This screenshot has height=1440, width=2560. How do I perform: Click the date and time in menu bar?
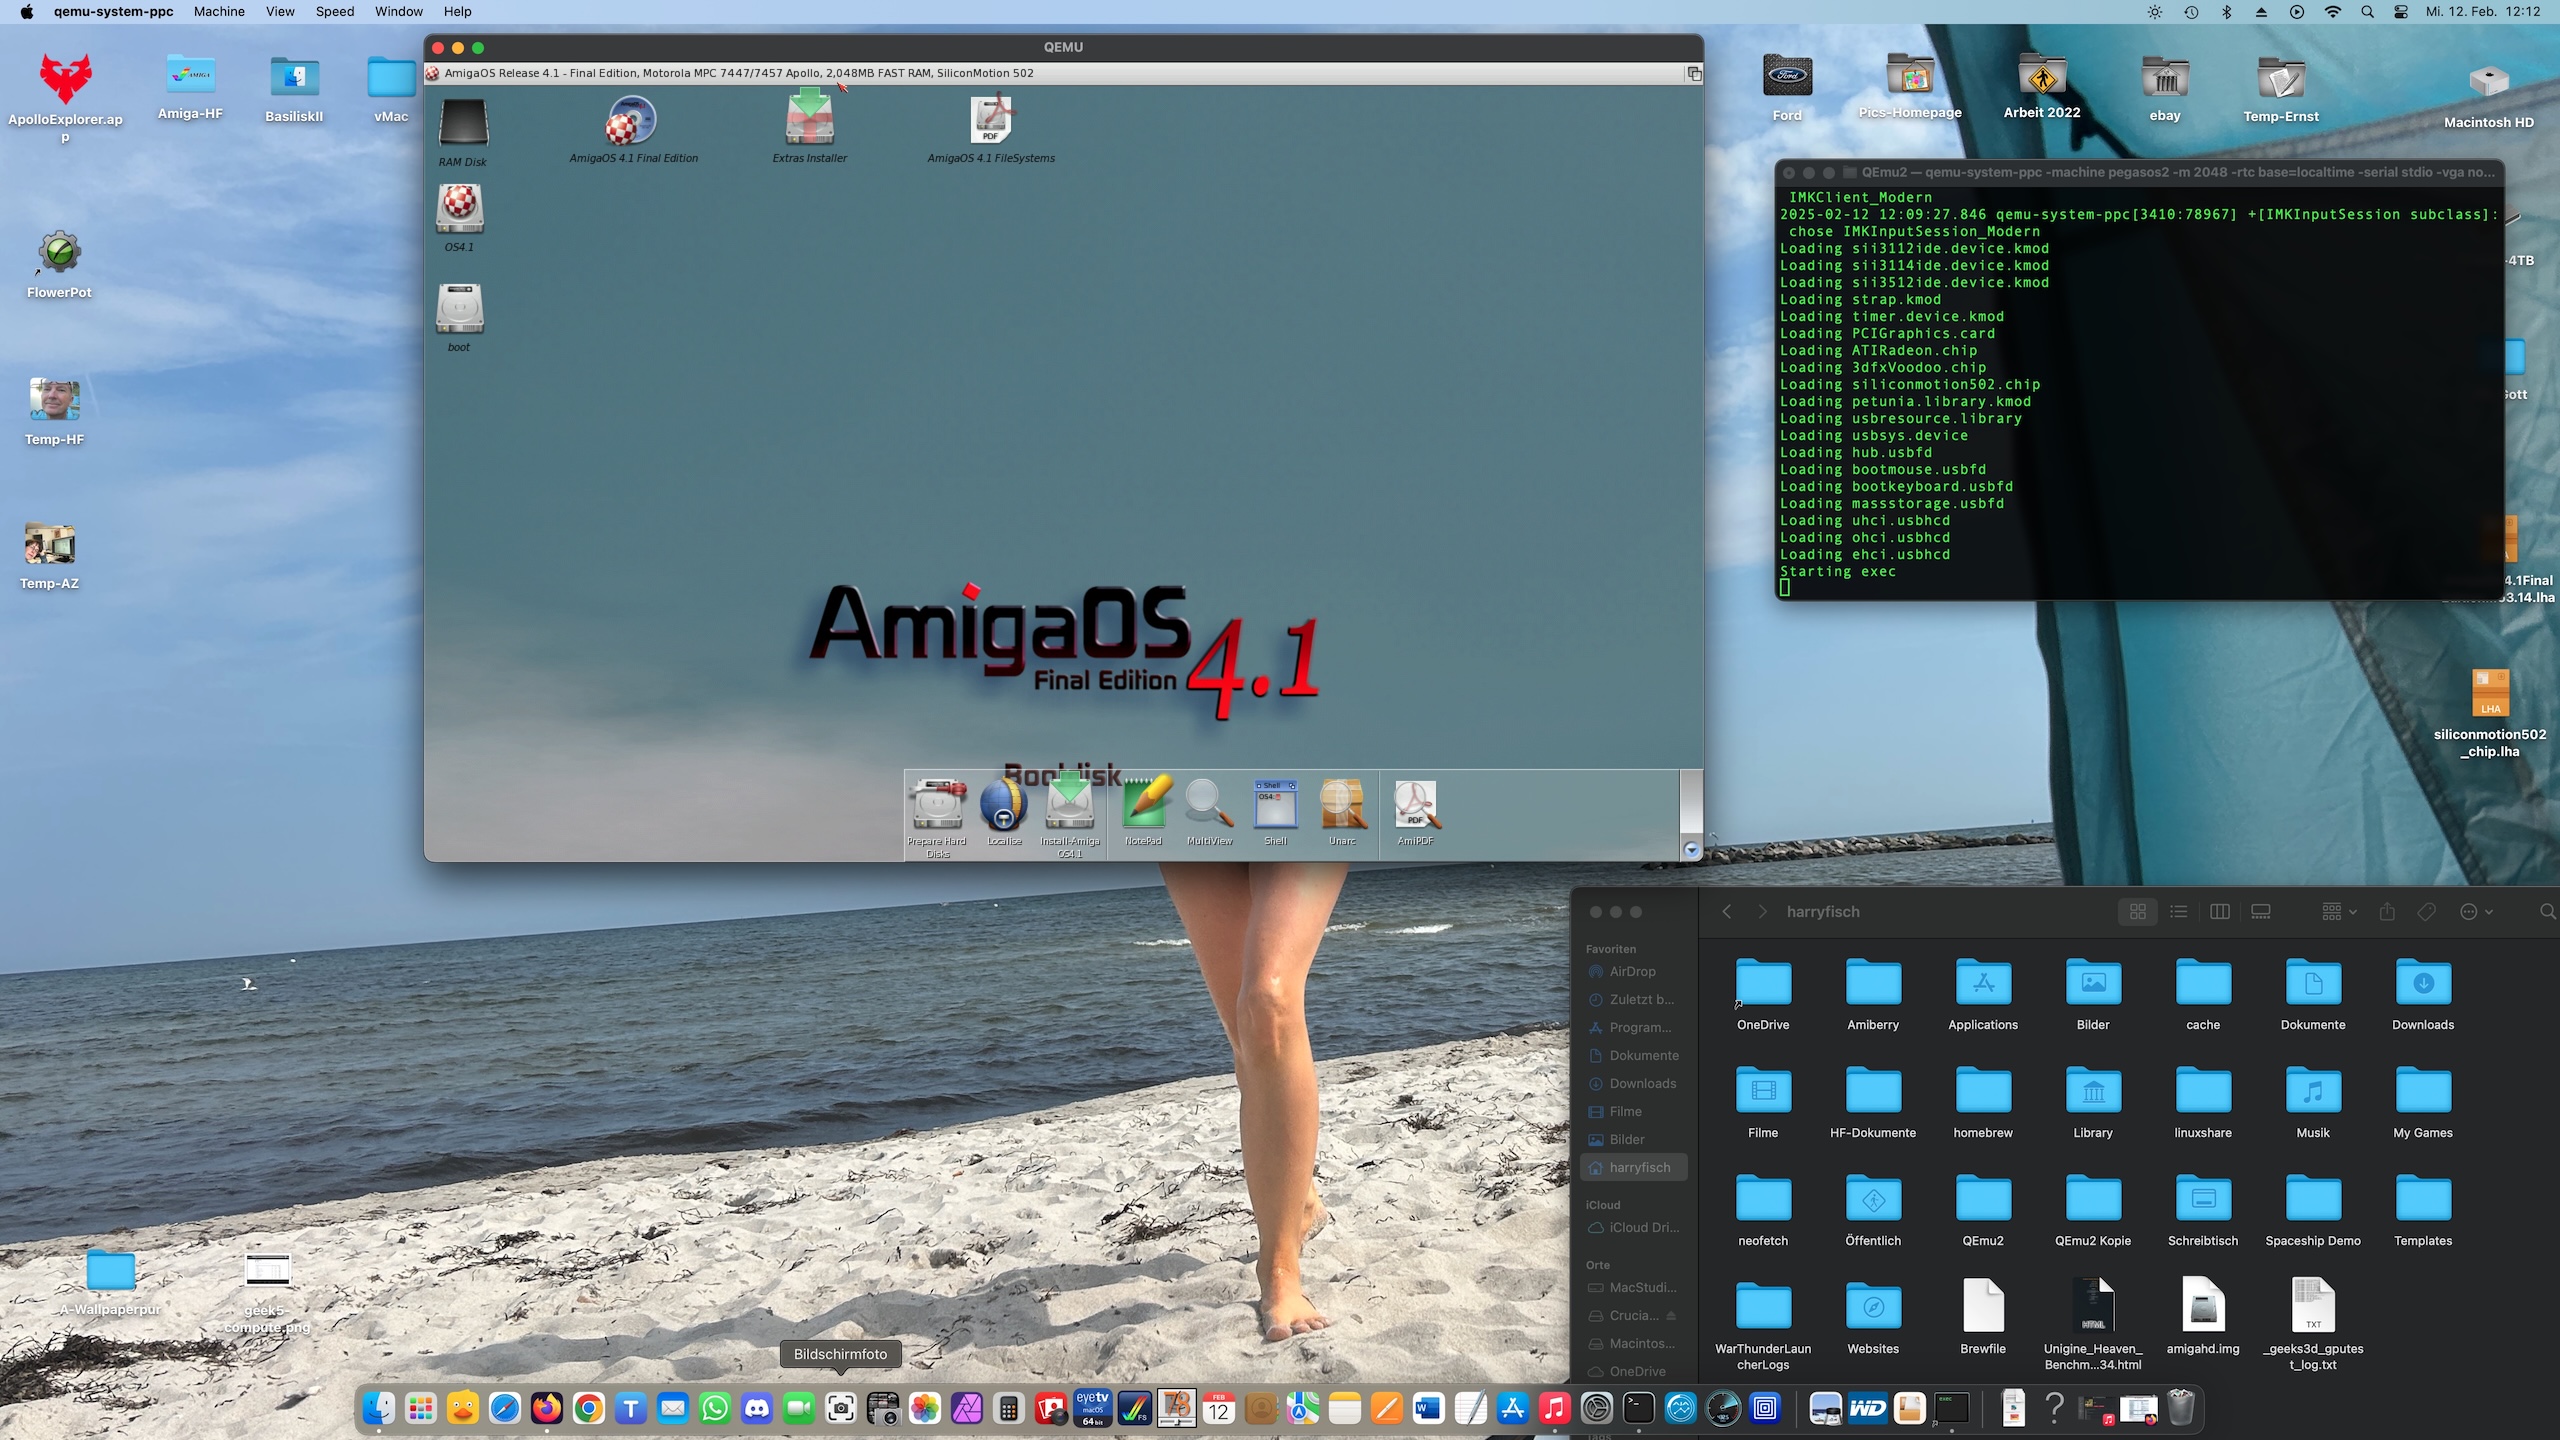point(2483,12)
